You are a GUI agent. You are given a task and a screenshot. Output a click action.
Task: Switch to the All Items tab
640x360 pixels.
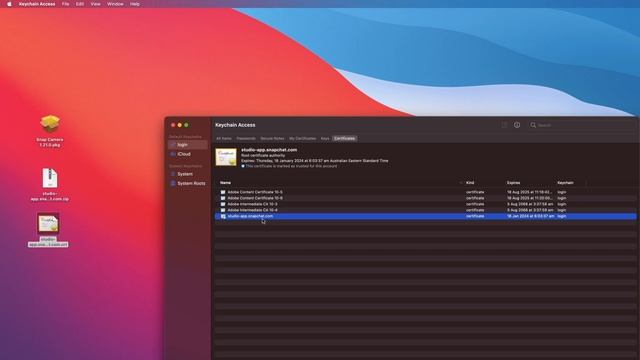point(224,139)
